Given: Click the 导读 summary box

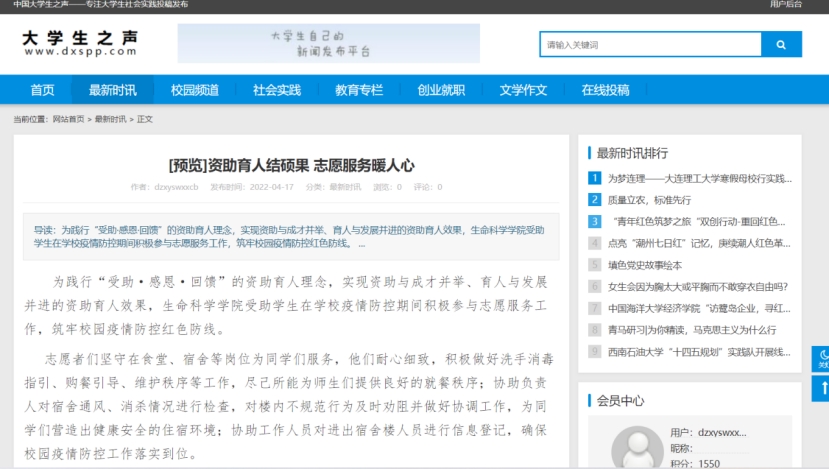Looking at the screenshot, I should point(291,236).
